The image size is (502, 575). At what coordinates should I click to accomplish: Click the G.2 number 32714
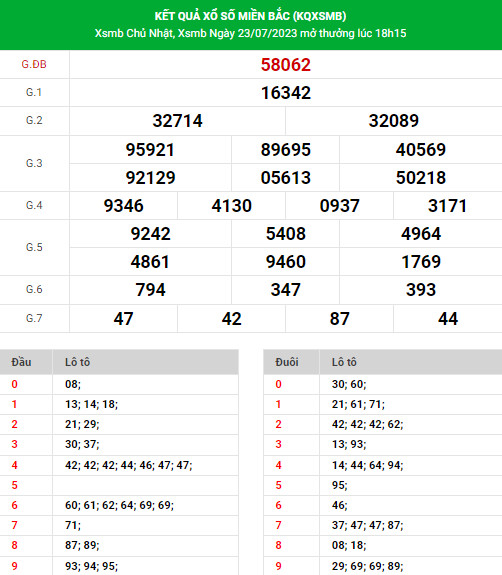pos(177,121)
